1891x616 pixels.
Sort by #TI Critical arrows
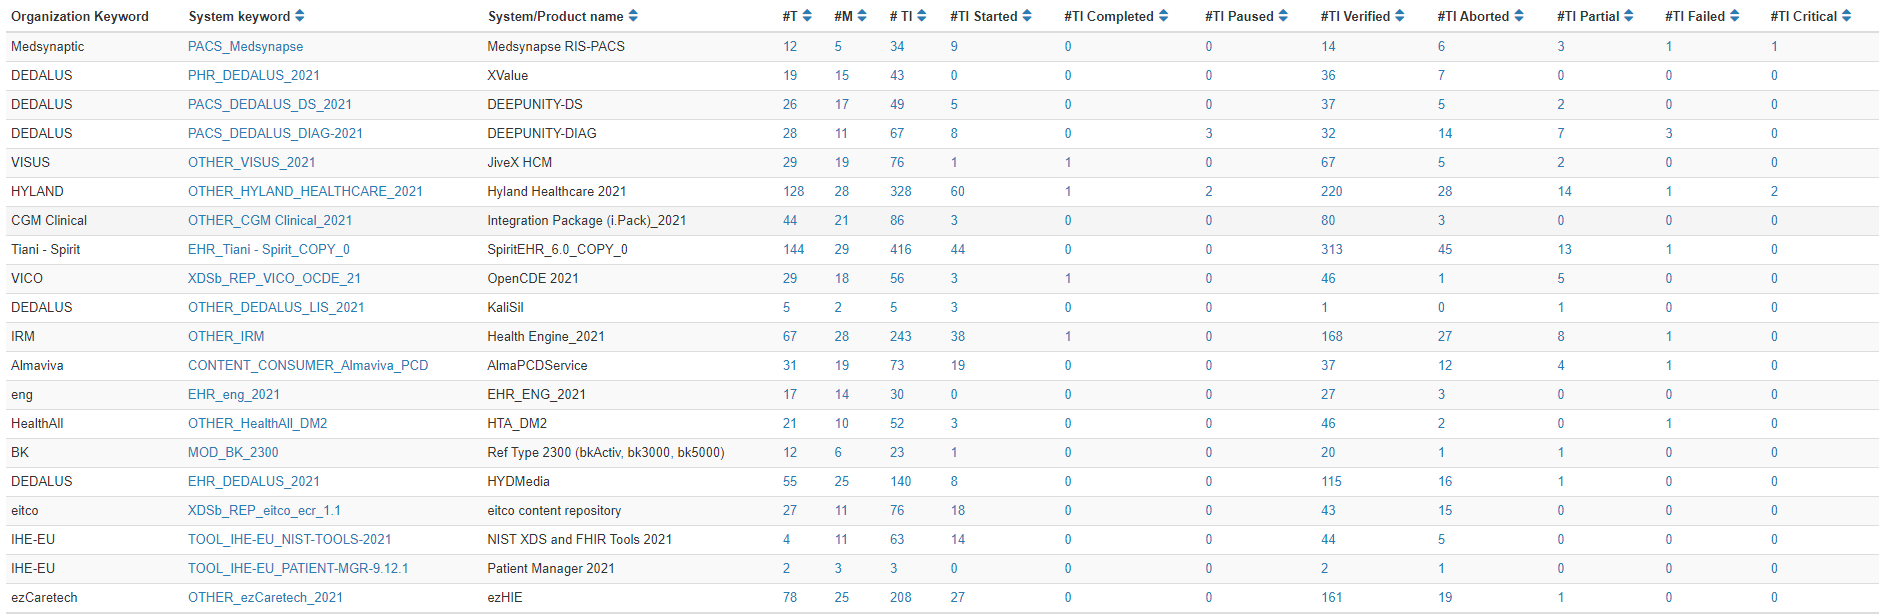[x=1846, y=16]
